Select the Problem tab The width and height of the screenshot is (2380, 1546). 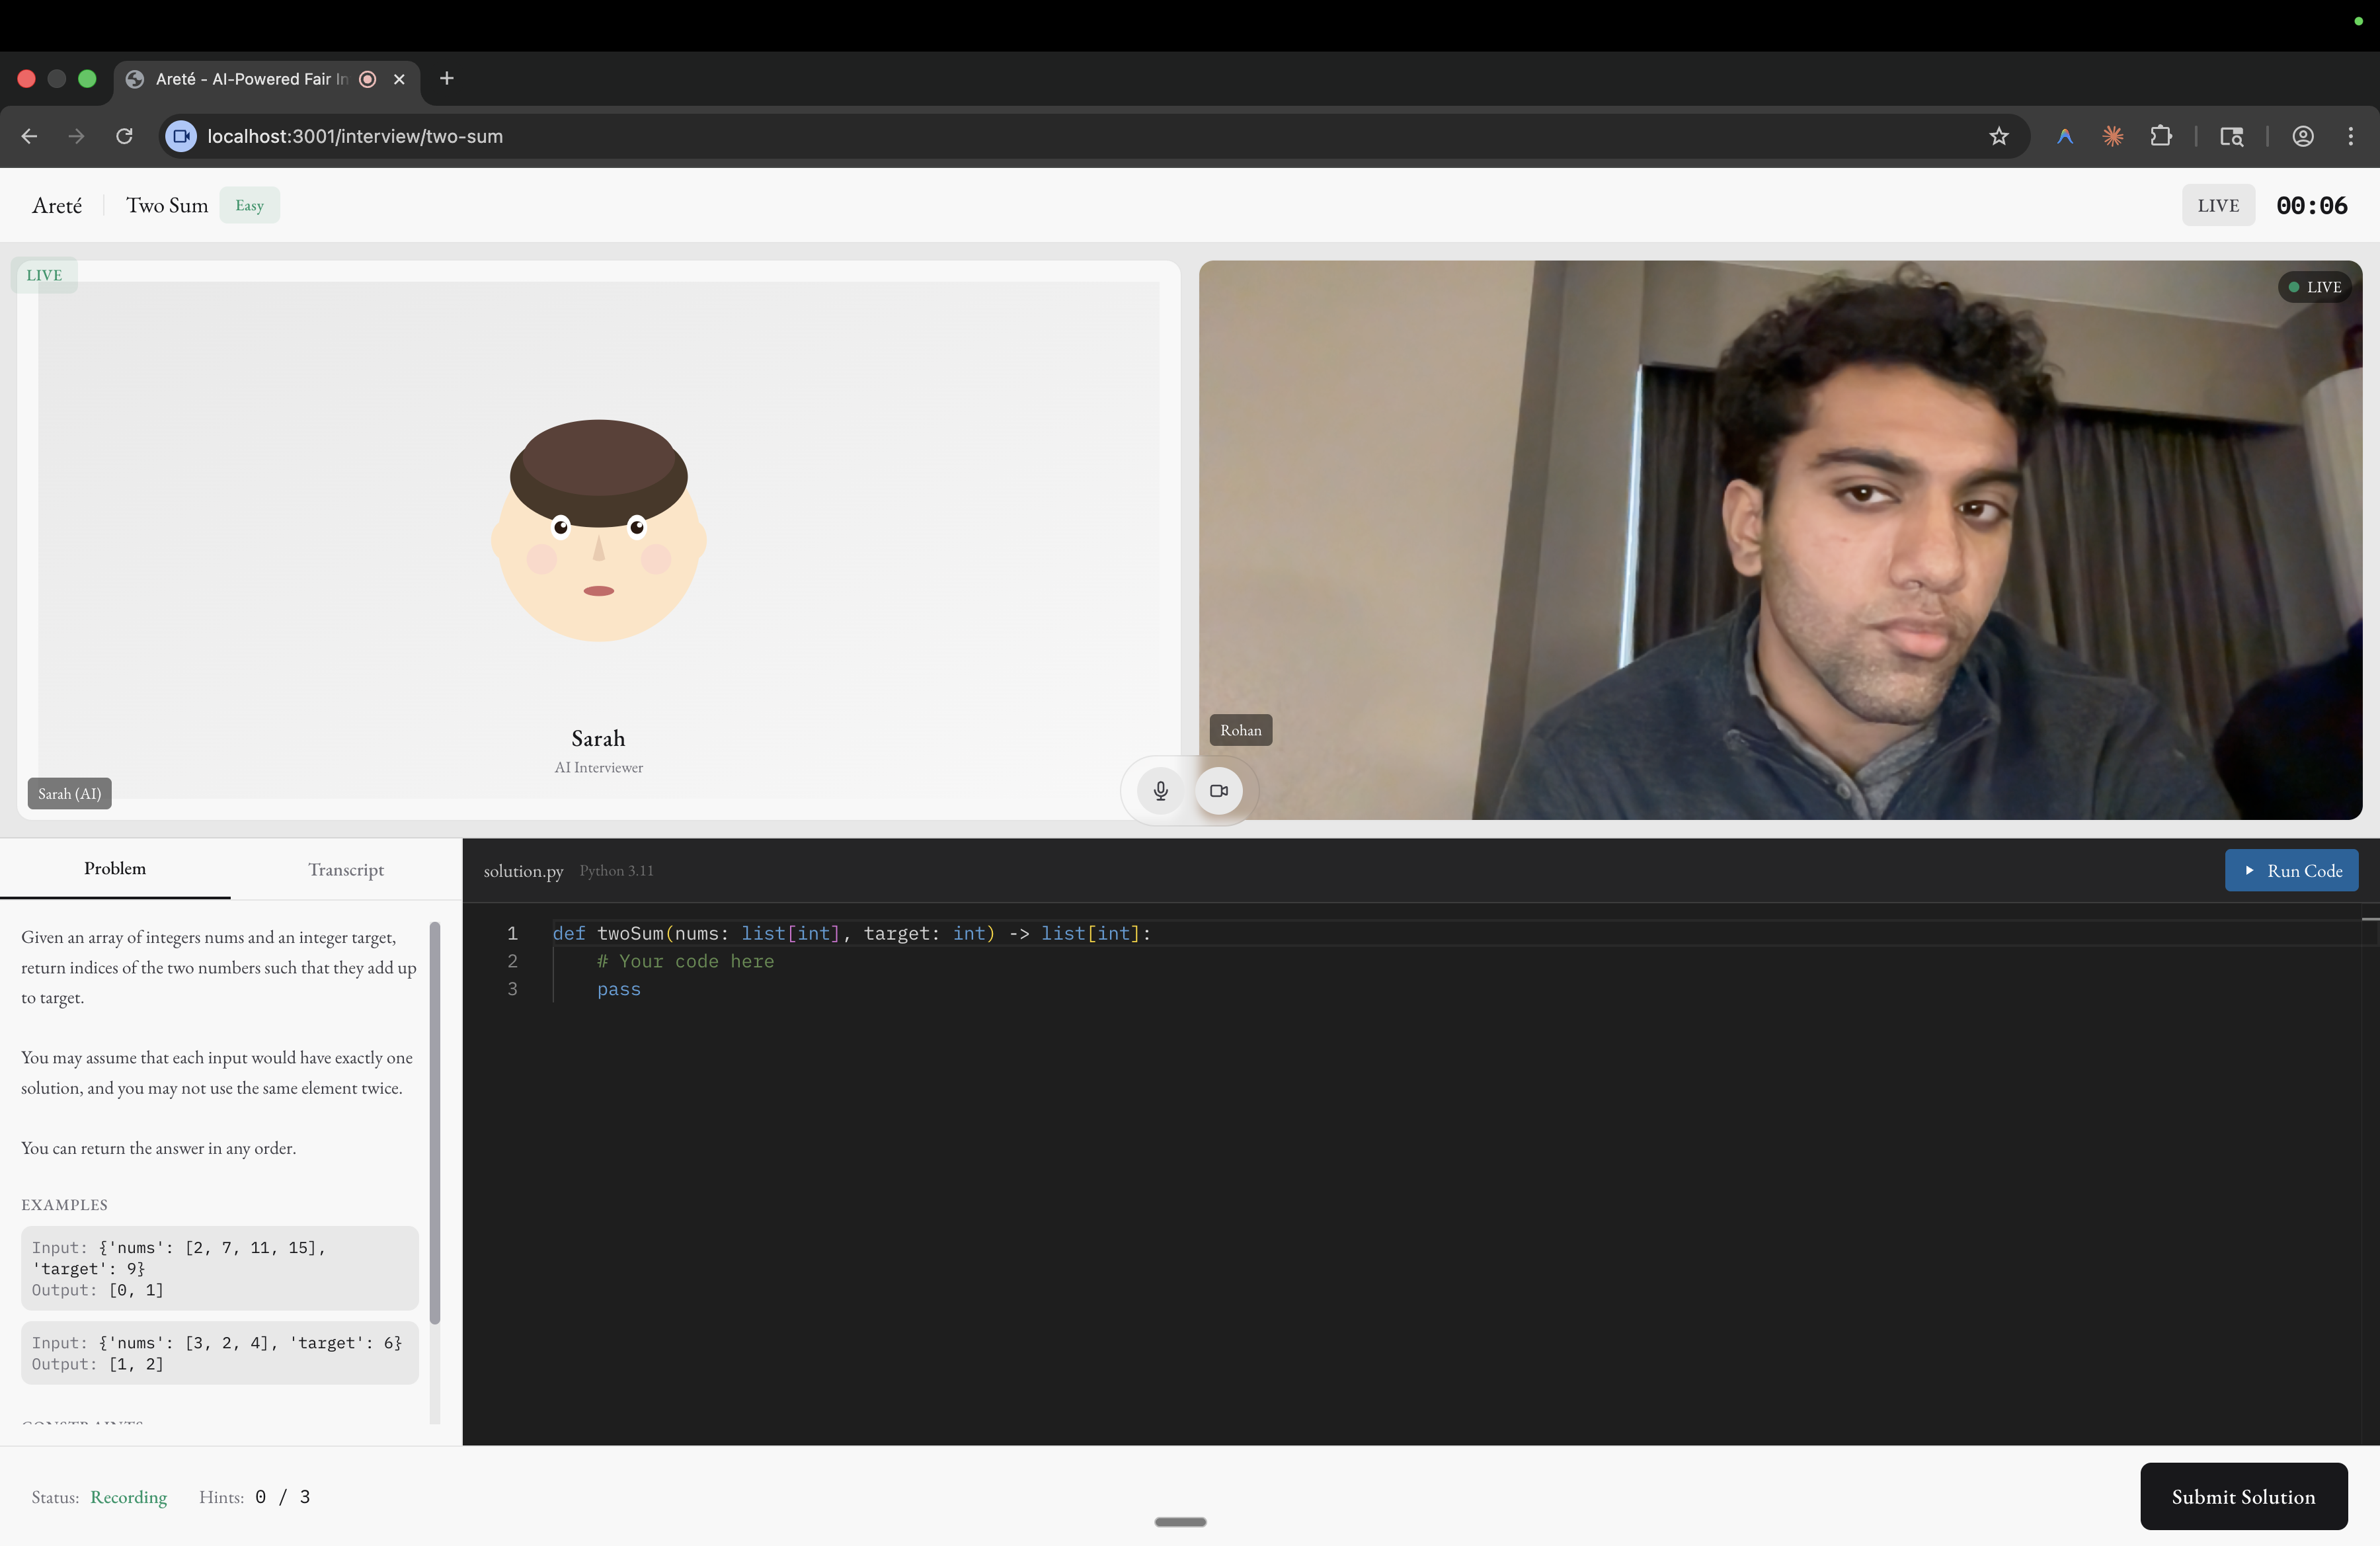[x=115, y=868]
